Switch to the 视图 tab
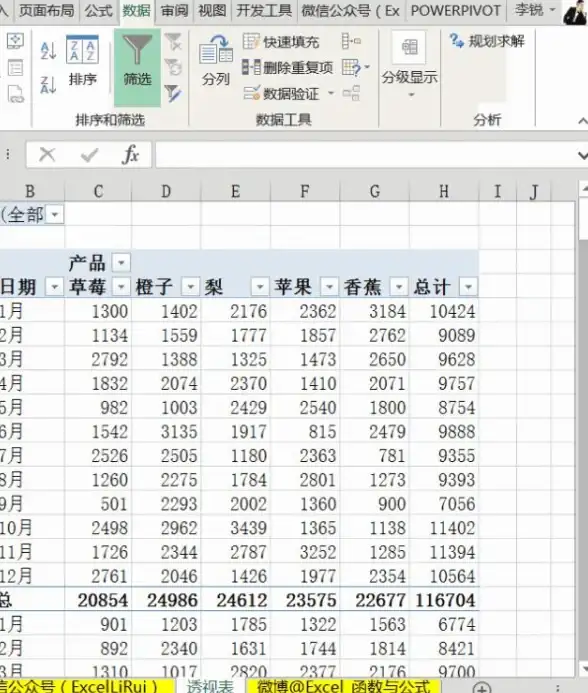588x693 pixels. (x=212, y=10)
